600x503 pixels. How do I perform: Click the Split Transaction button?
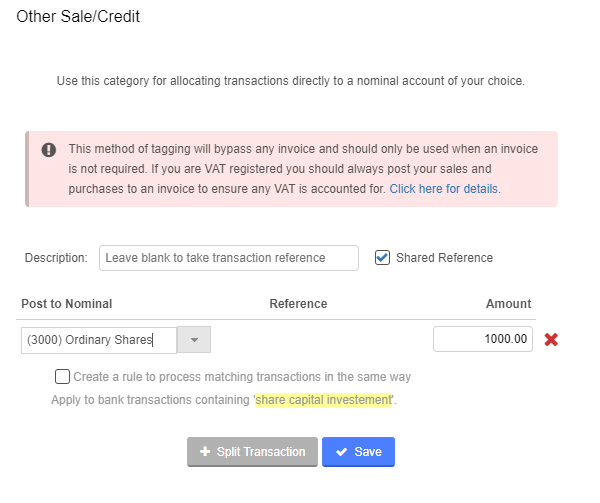point(253,452)
